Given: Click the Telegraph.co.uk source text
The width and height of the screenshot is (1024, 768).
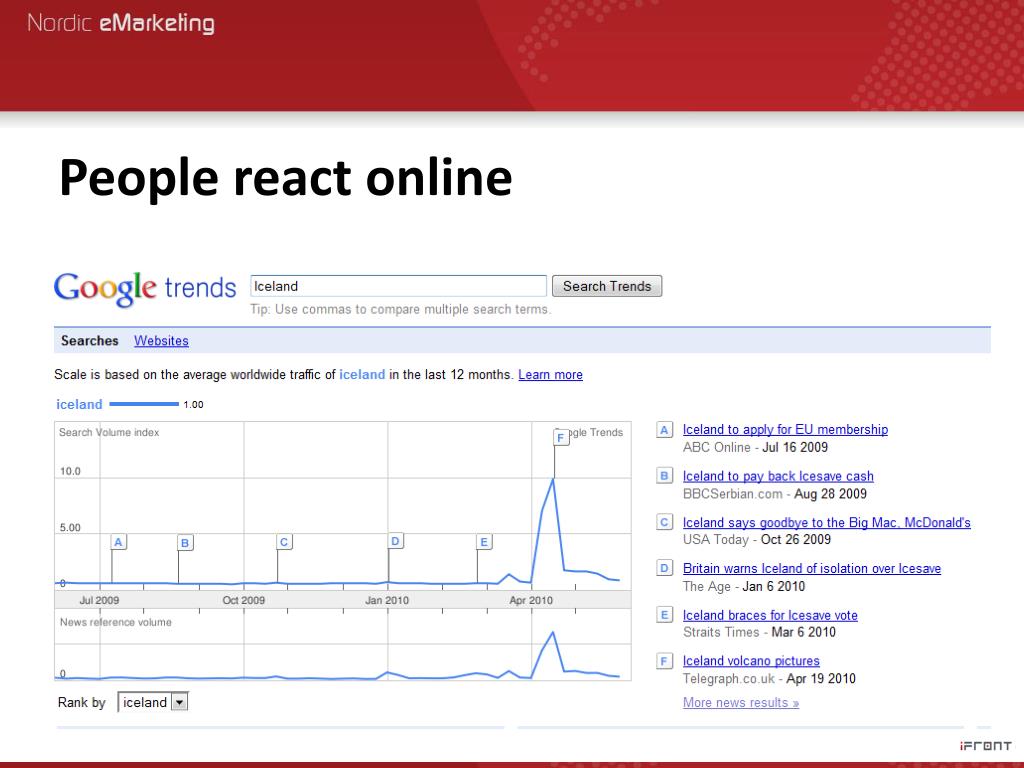Looking at the screenshot, I should coord(729,679).
